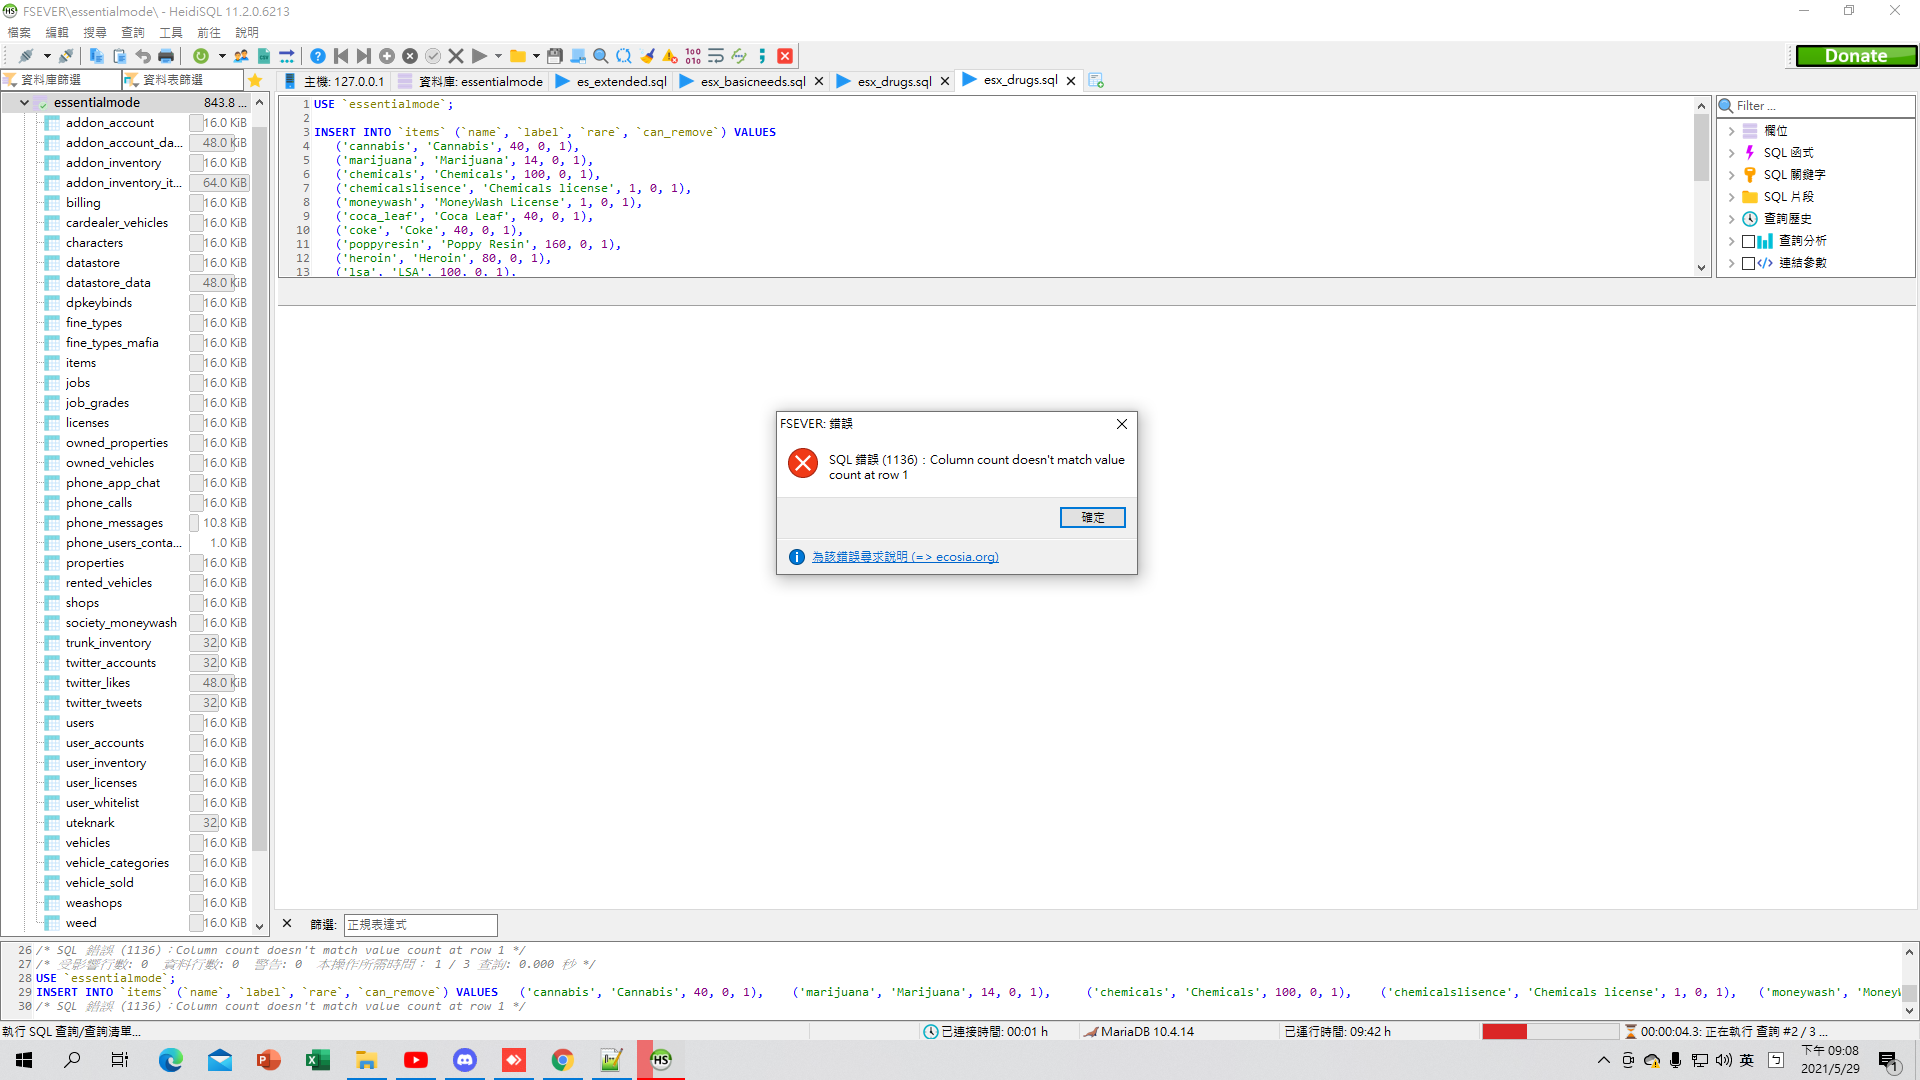
Task: Click the find and replace icon
Action: [x=624, y=56]
